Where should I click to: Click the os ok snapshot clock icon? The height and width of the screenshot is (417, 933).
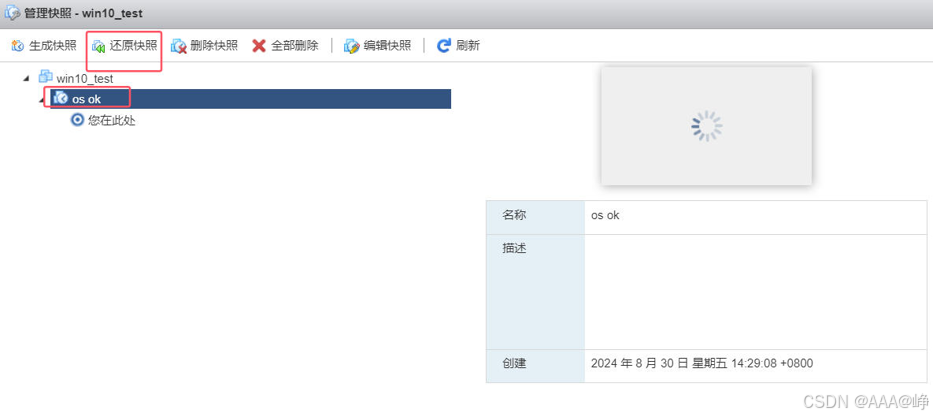(x=60, y=99)
